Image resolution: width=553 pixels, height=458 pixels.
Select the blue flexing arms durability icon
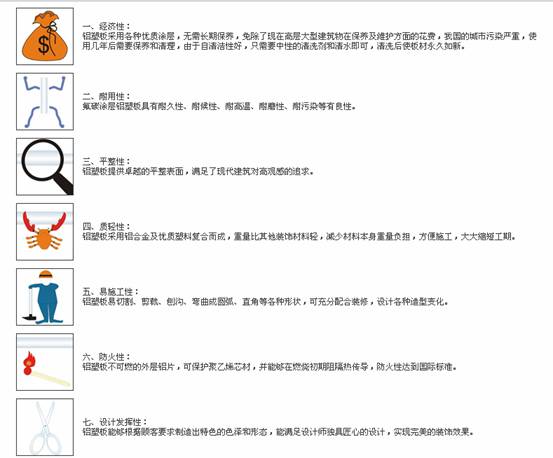(x=45, y=102)
